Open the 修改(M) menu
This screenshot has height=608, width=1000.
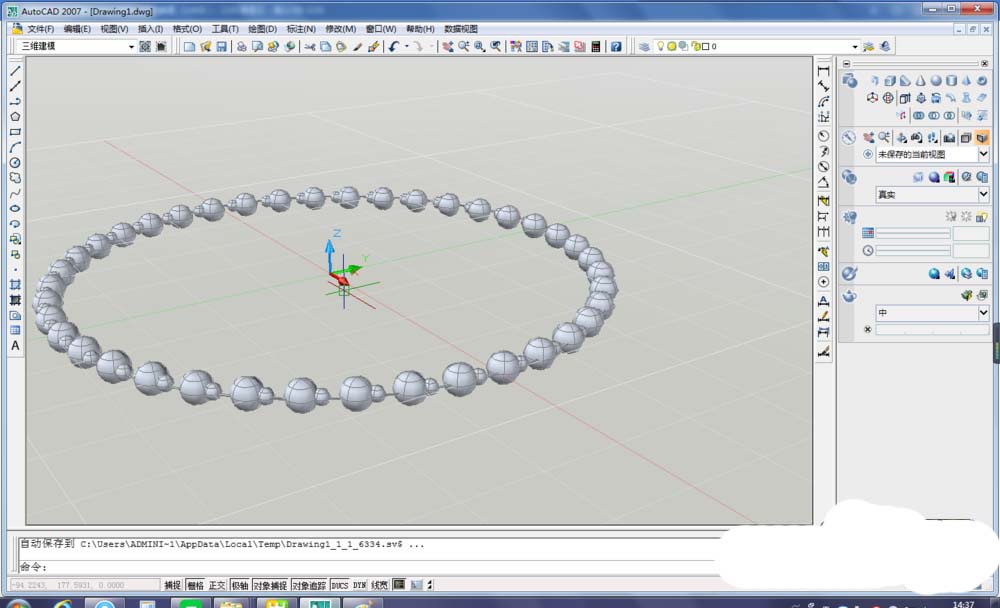pyautogui.click(x=340, y=29)
